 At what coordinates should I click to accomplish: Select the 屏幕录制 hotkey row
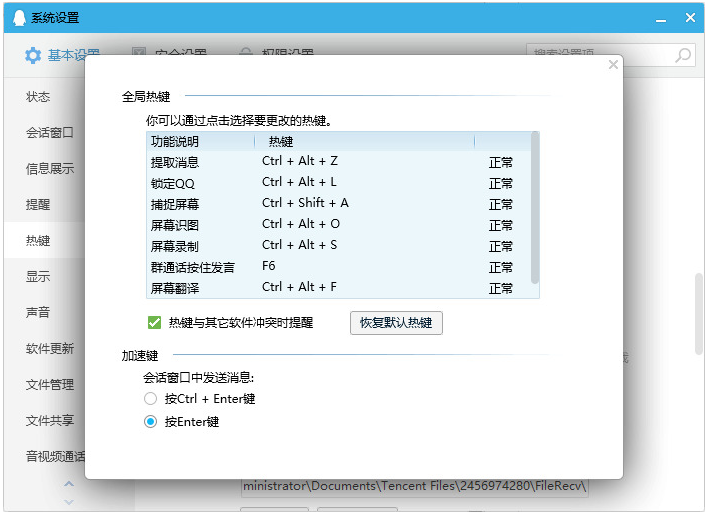coord(339,246)
